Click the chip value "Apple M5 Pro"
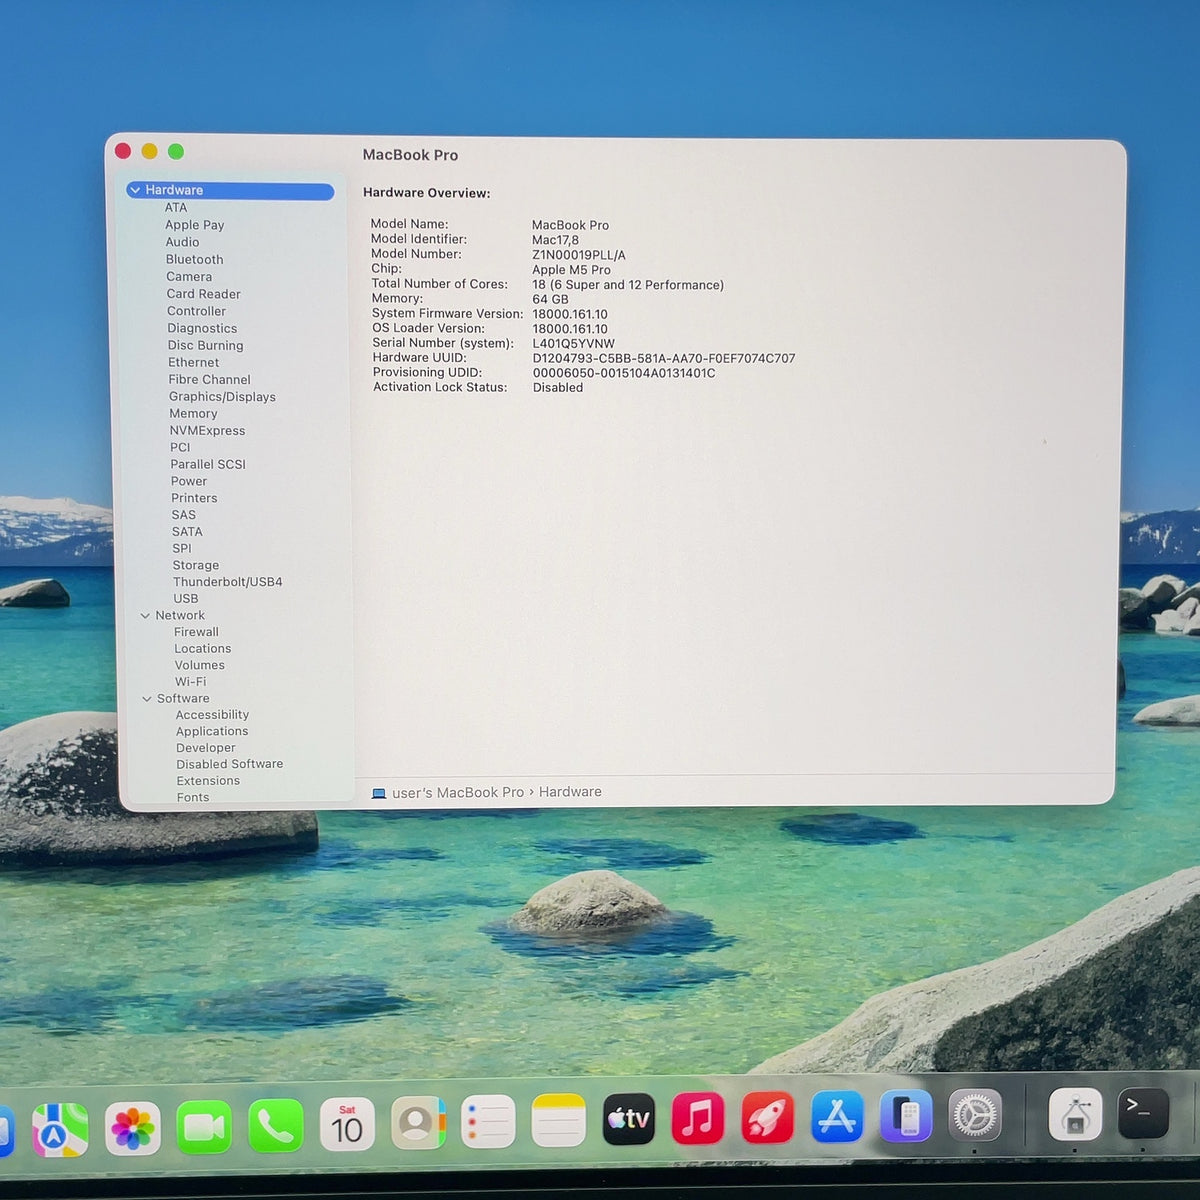1200x1200 pixels. point(571,270)
